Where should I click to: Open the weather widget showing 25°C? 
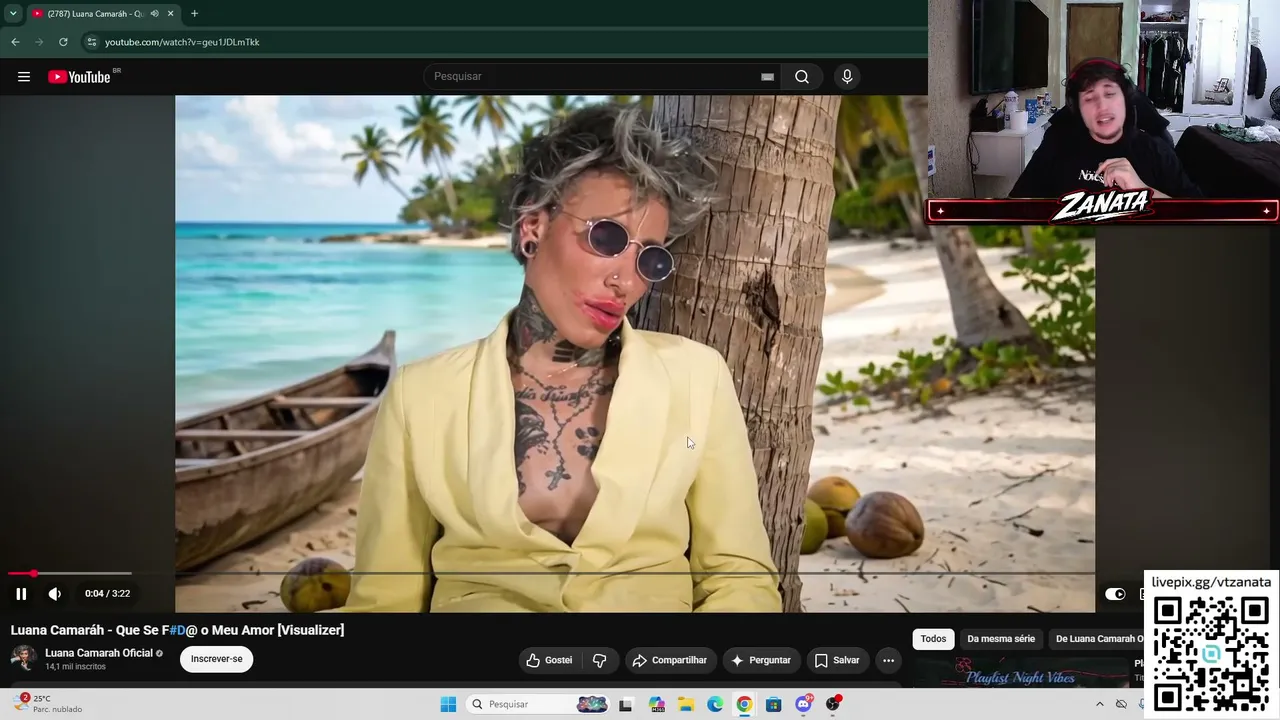tap(48, 704)
